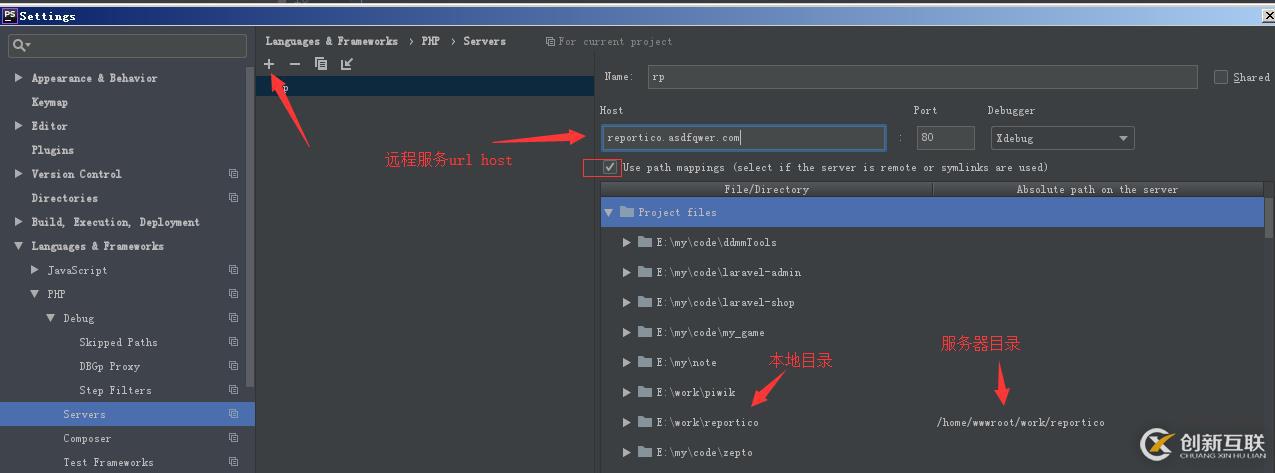Click the remove server minus icon
The height and width of the screenshot is (473, 1275).
point(294,64)
